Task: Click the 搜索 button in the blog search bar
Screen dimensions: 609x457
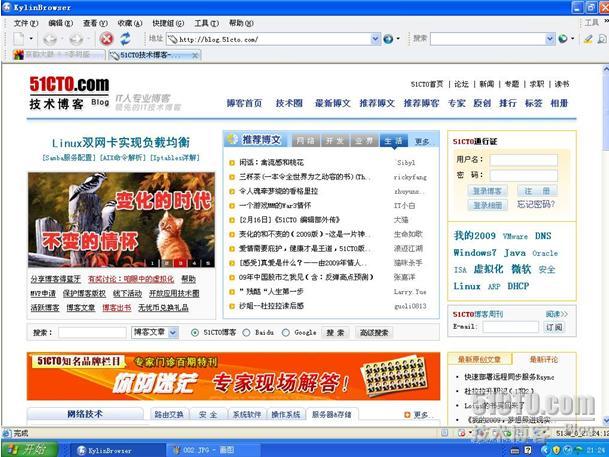Action: (335, 332)
